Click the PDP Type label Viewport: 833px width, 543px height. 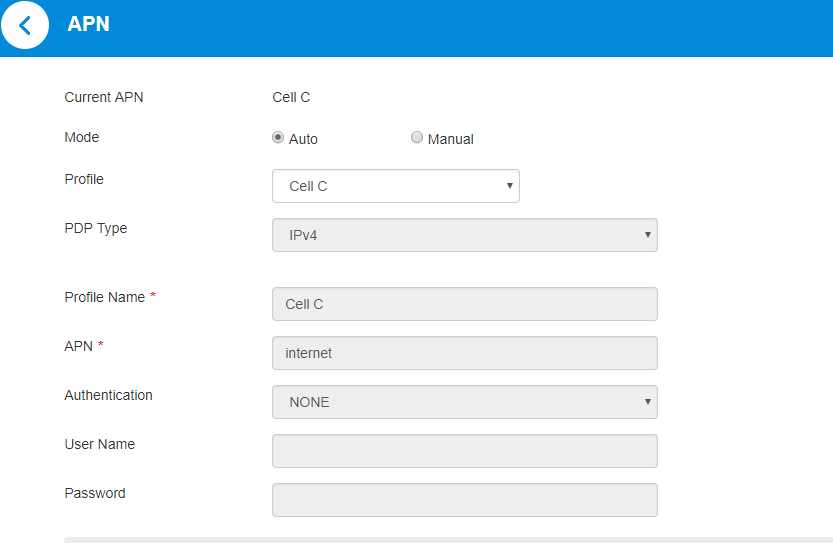tap(96, 228)
